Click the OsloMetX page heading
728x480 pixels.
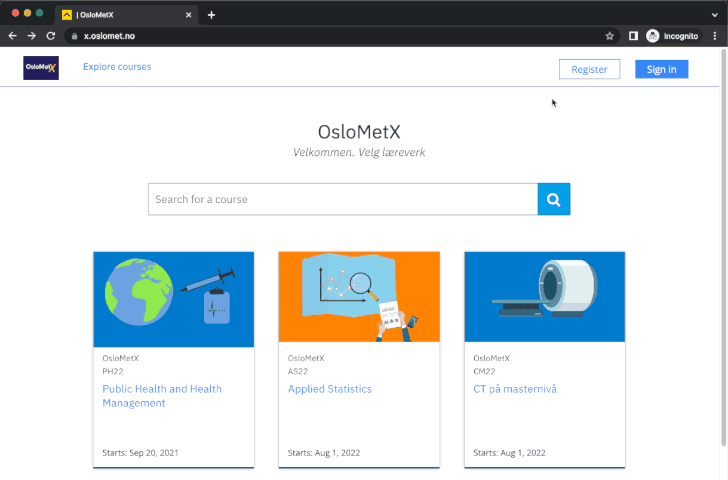(x=359, y=132)
